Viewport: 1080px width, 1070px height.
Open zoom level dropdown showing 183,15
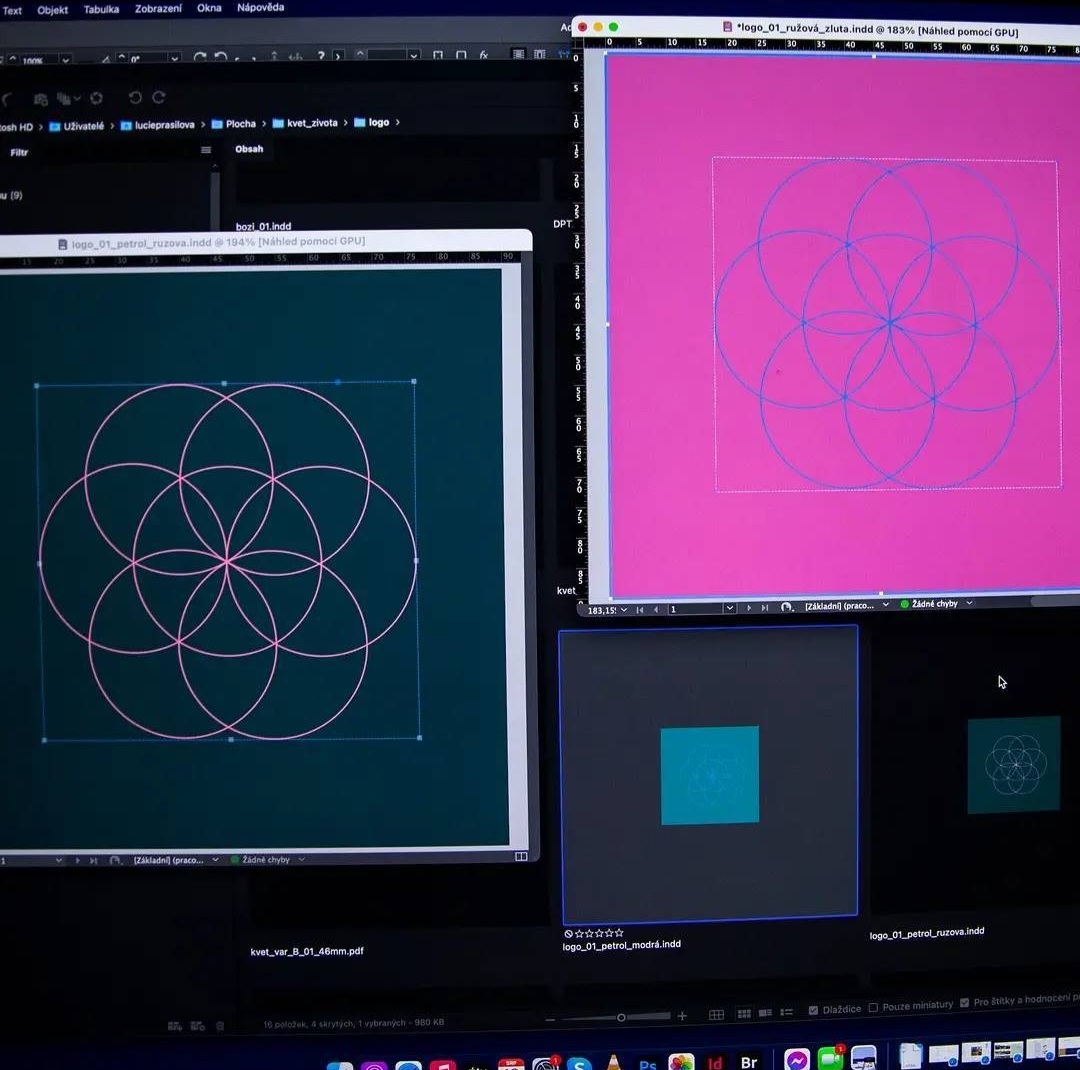coord(623,610)
